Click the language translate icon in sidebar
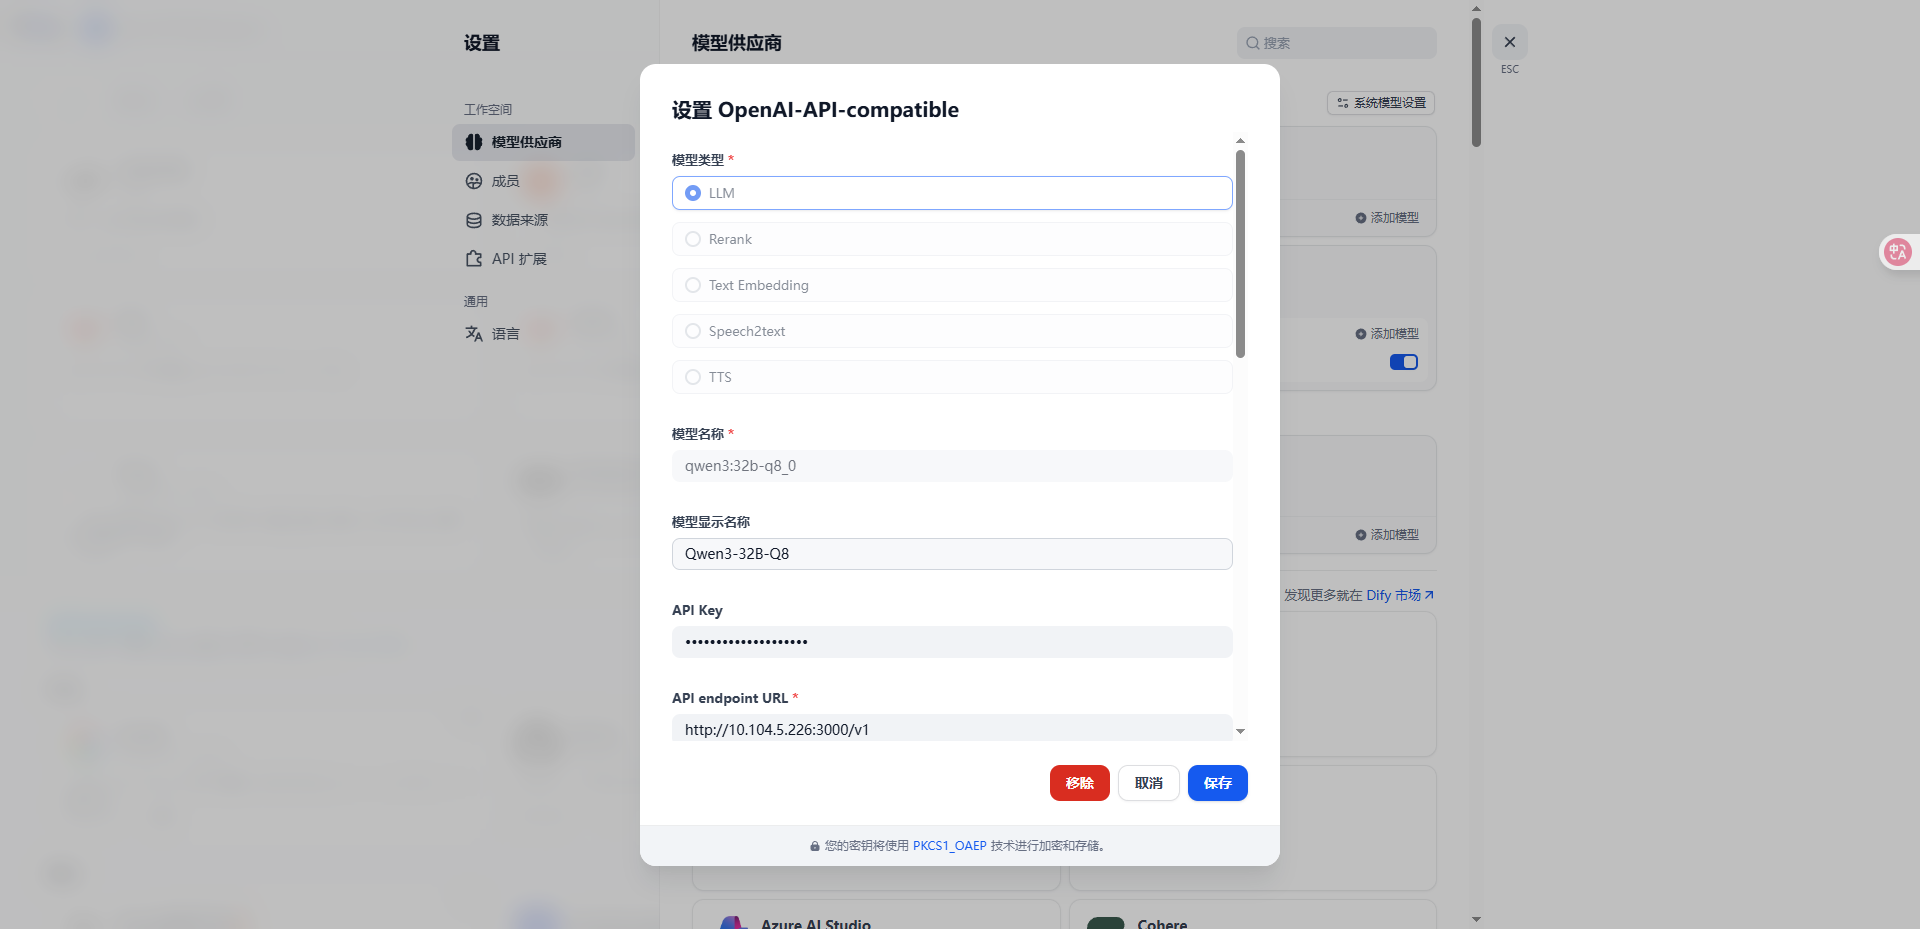 [x=474, y=334]
